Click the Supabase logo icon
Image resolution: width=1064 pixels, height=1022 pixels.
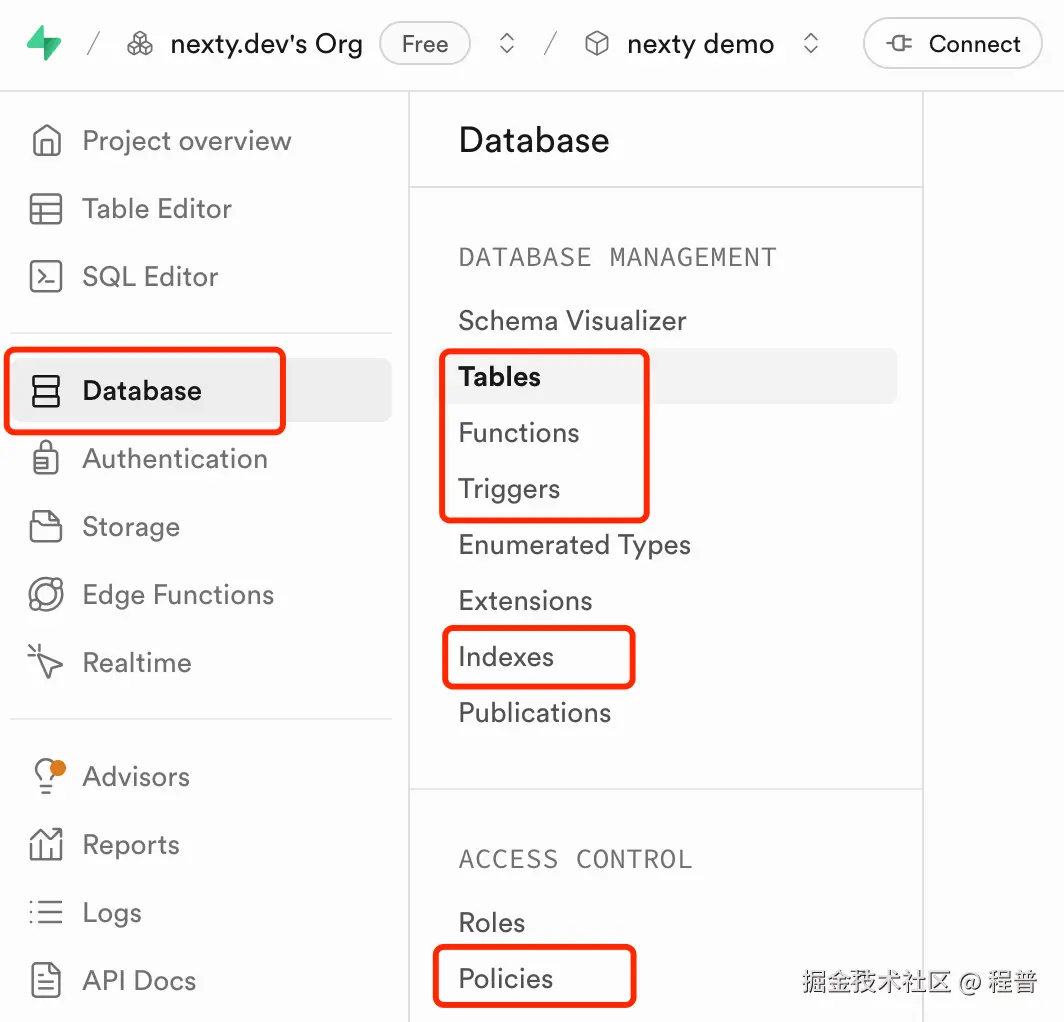[x=44, y=44]
